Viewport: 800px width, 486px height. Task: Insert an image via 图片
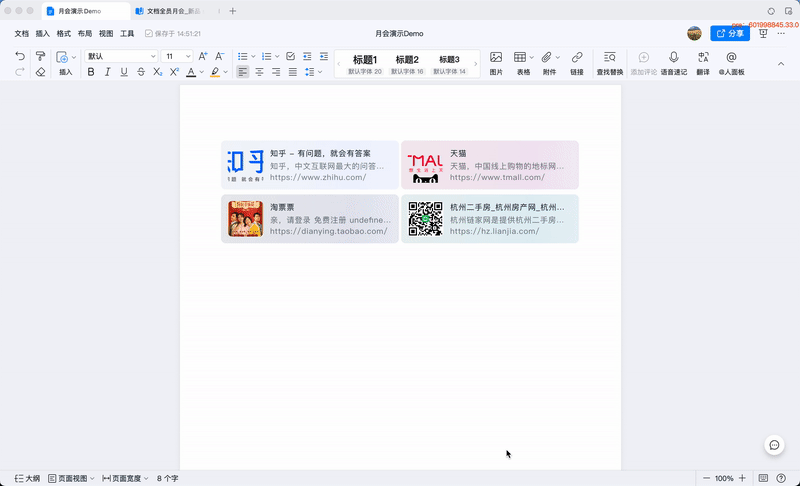(x=496, y=63)
